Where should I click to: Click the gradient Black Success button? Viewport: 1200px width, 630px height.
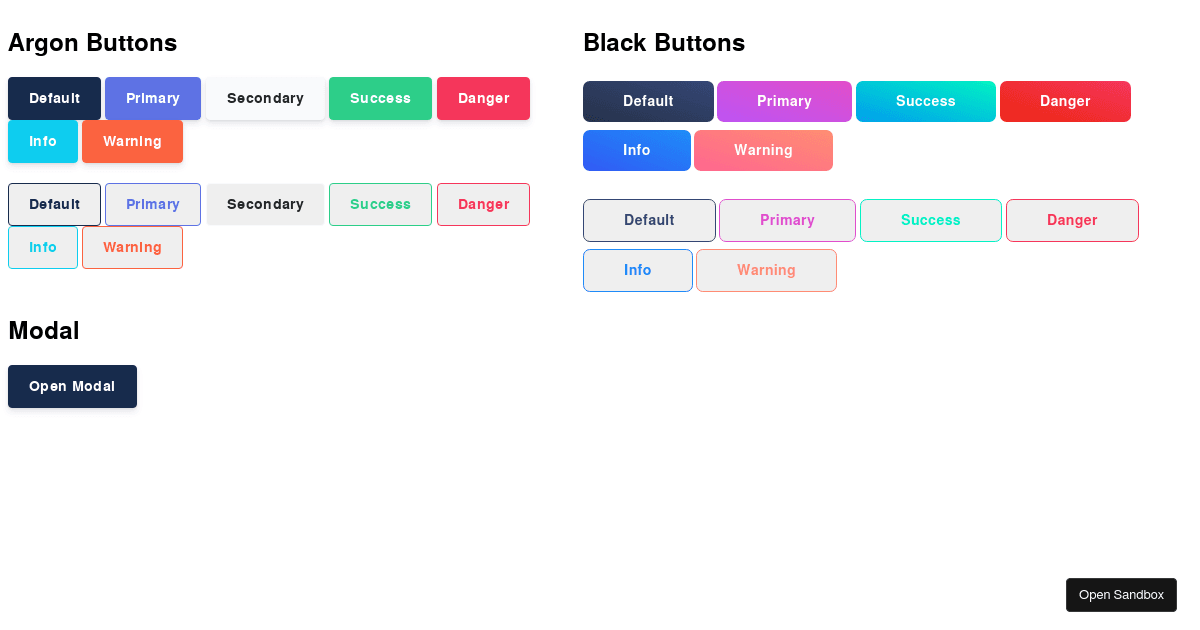(x=925, y=101)
